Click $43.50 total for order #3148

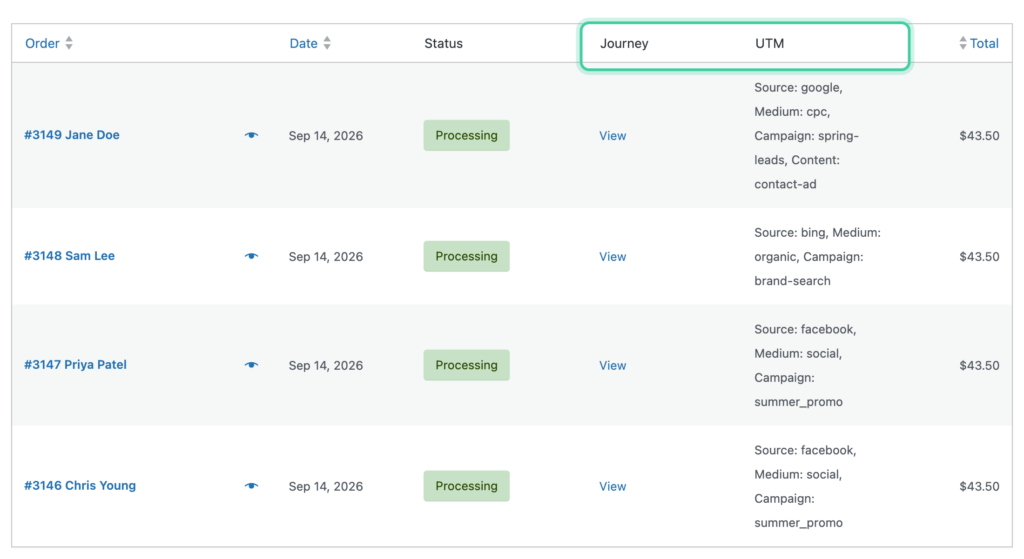point(979,257)
